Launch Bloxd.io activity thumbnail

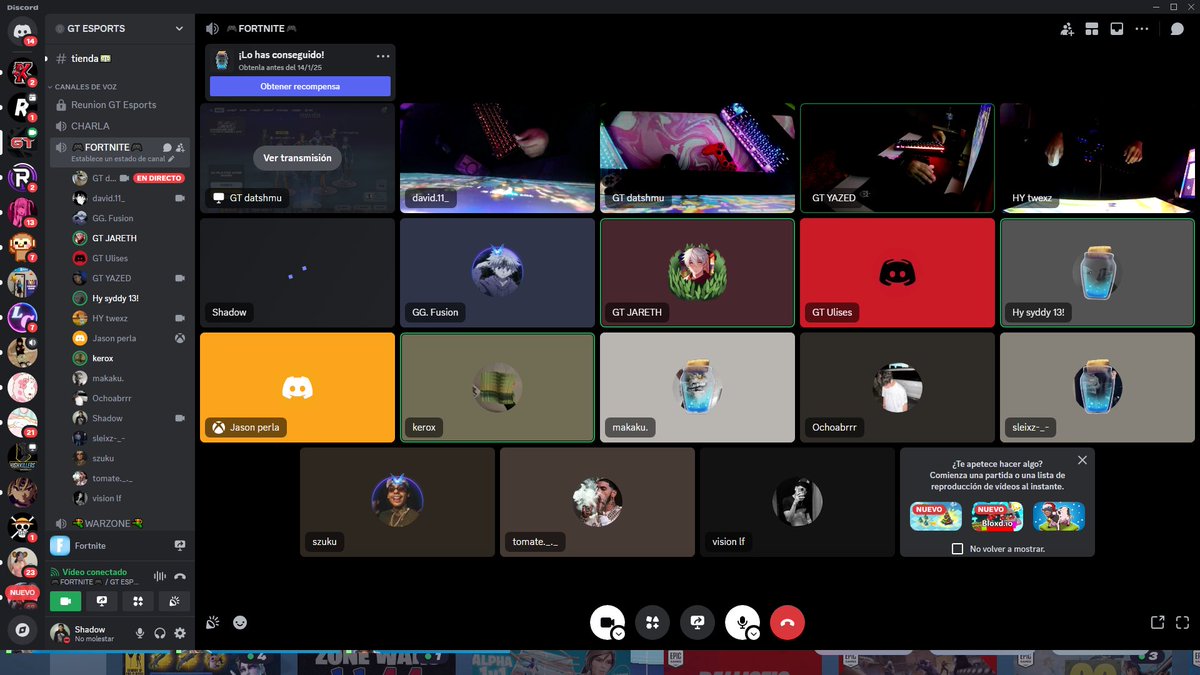(x=997, y=516)
